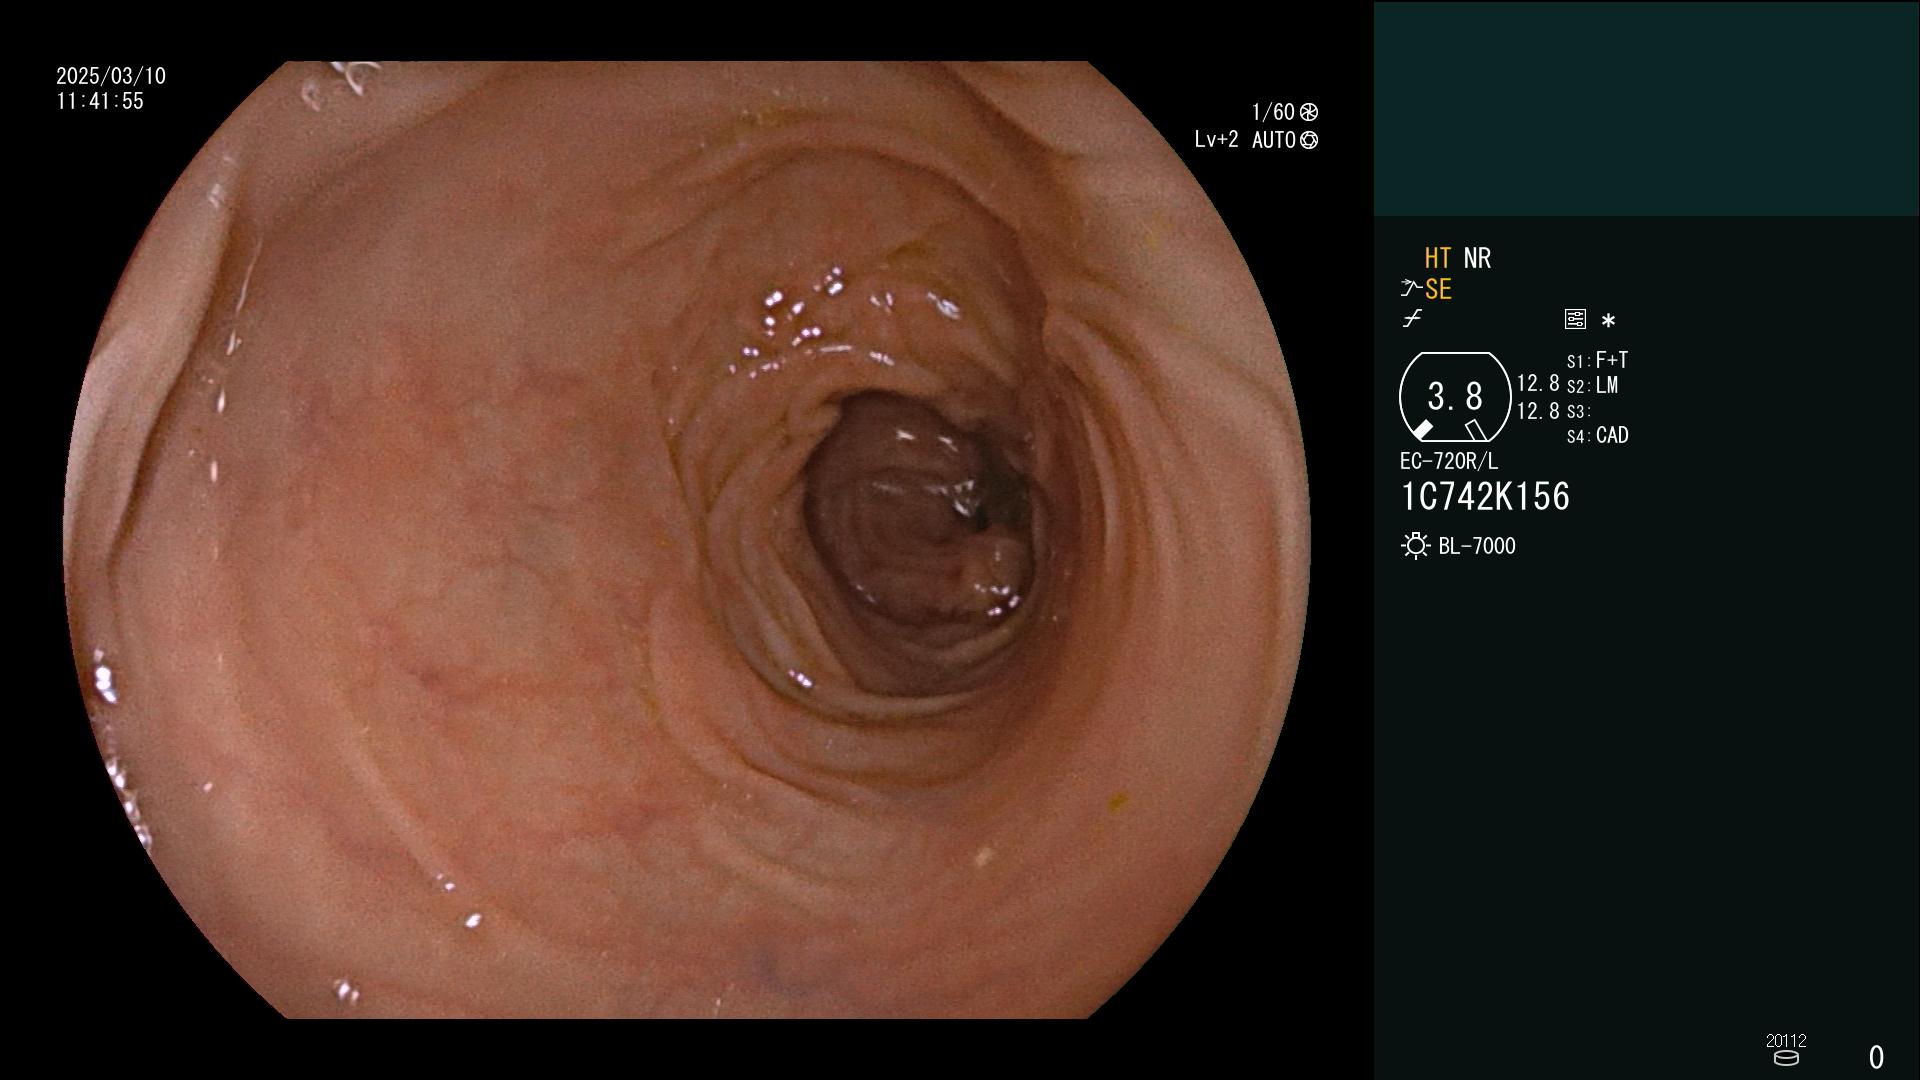This screenshot has height=1080, width=1920.
Task: Click the time 11:41:55
Action: click(x=100, y=101)
